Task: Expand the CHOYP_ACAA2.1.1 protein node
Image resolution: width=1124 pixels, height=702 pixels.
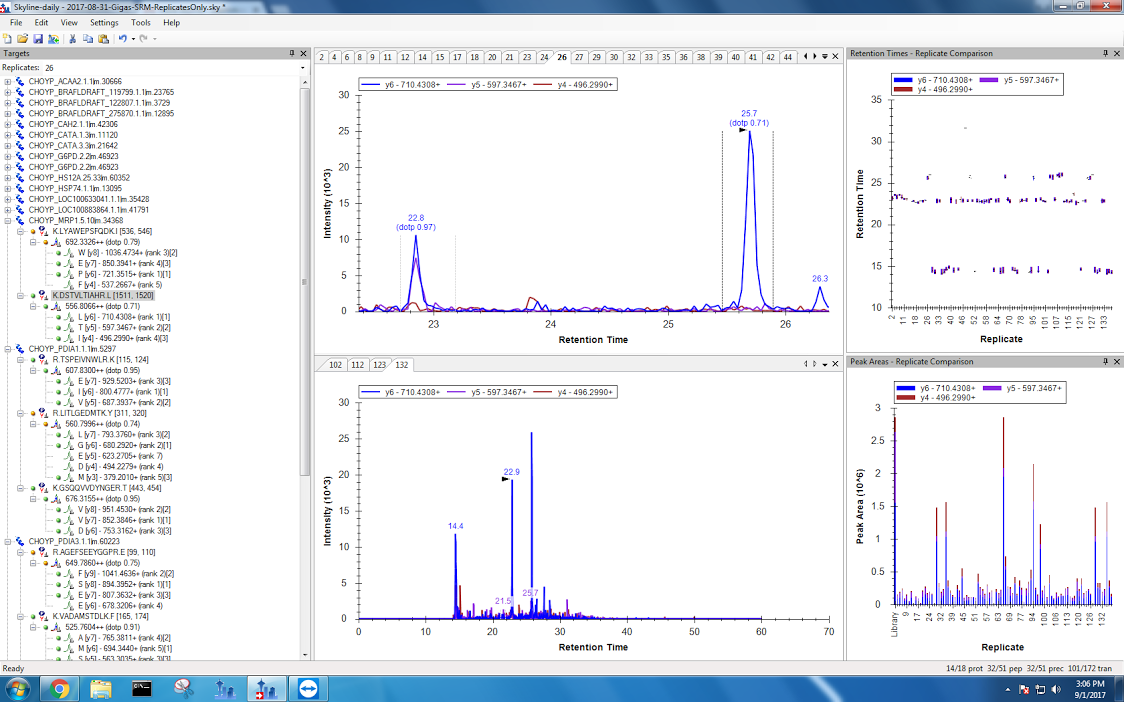Action: click(8, 81)
